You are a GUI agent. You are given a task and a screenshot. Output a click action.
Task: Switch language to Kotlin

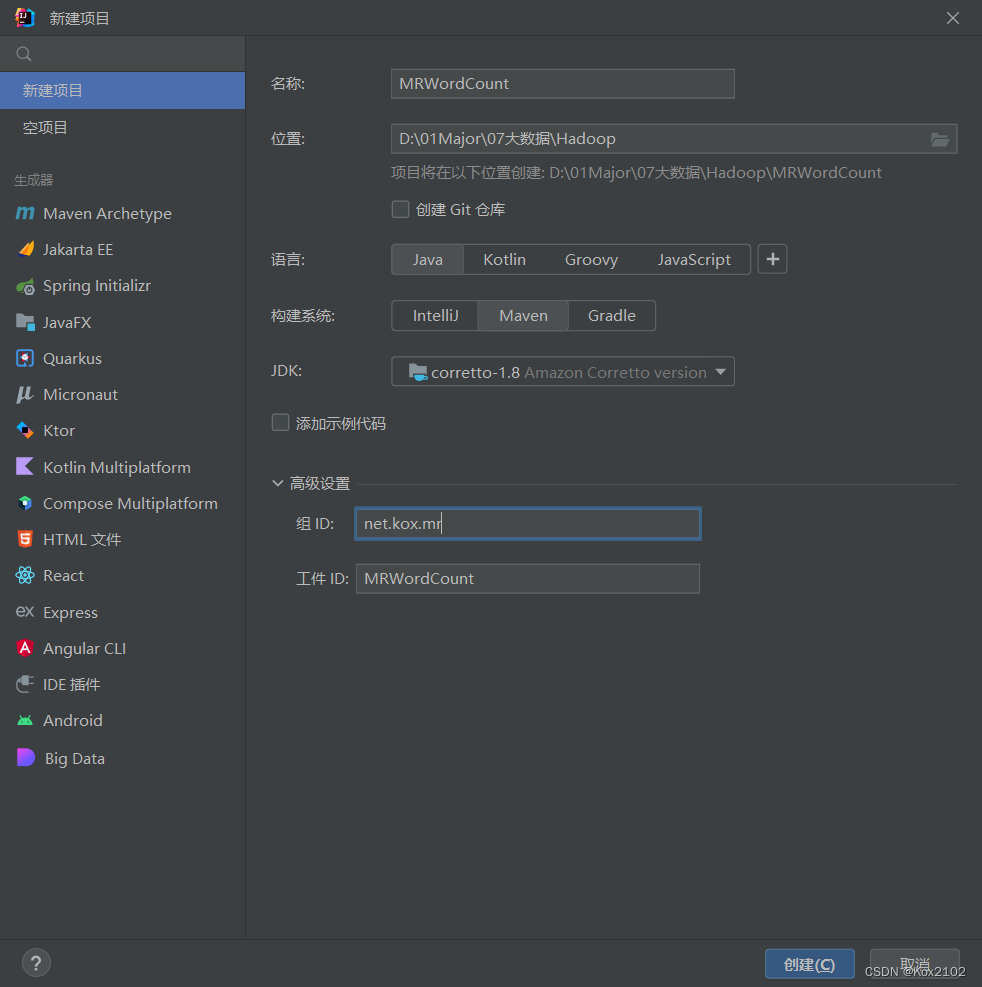click(504, 259)
